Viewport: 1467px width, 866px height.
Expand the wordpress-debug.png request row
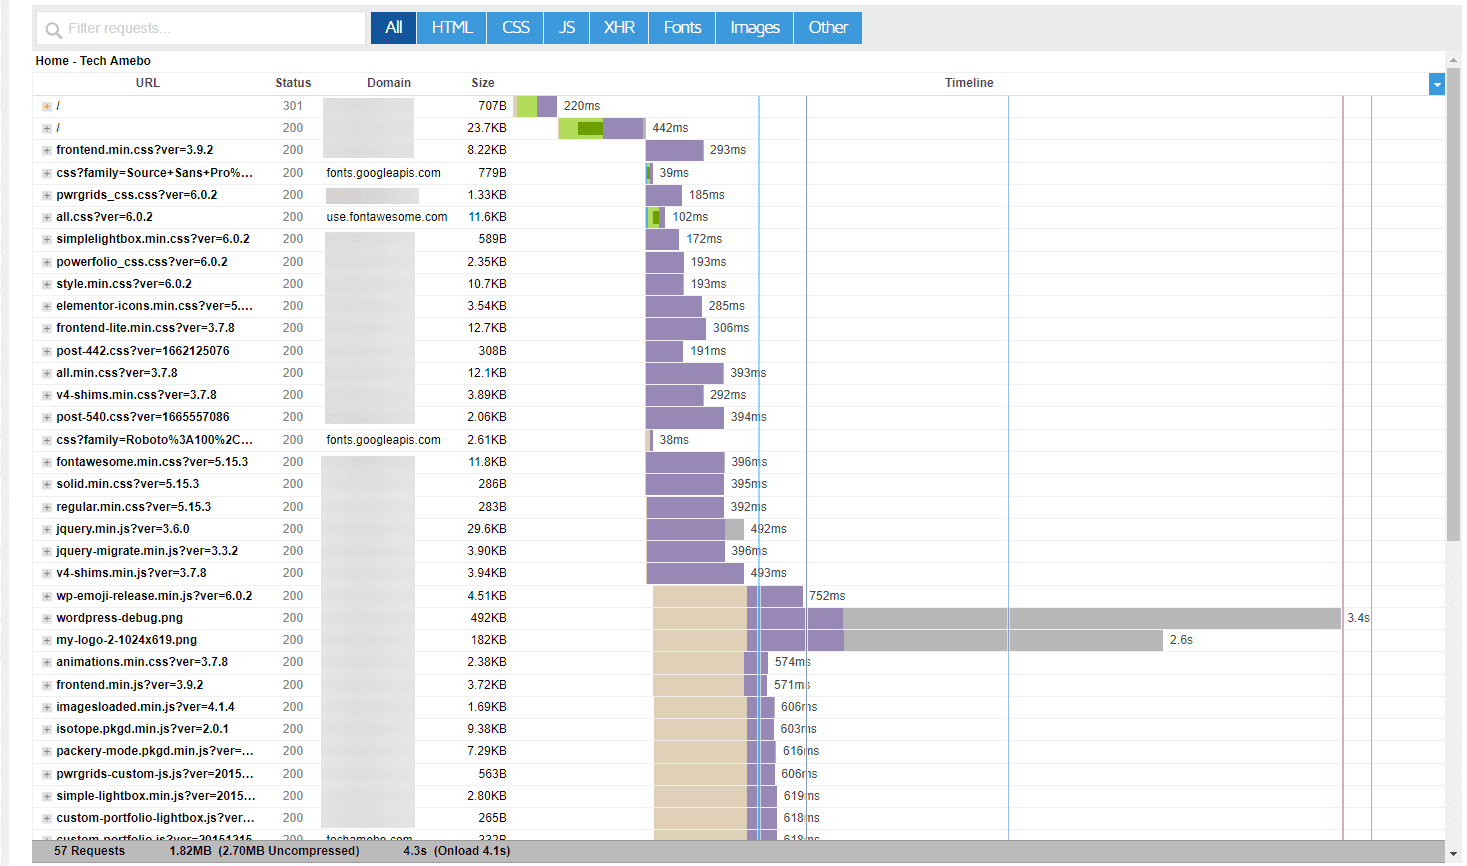point(46,618)
